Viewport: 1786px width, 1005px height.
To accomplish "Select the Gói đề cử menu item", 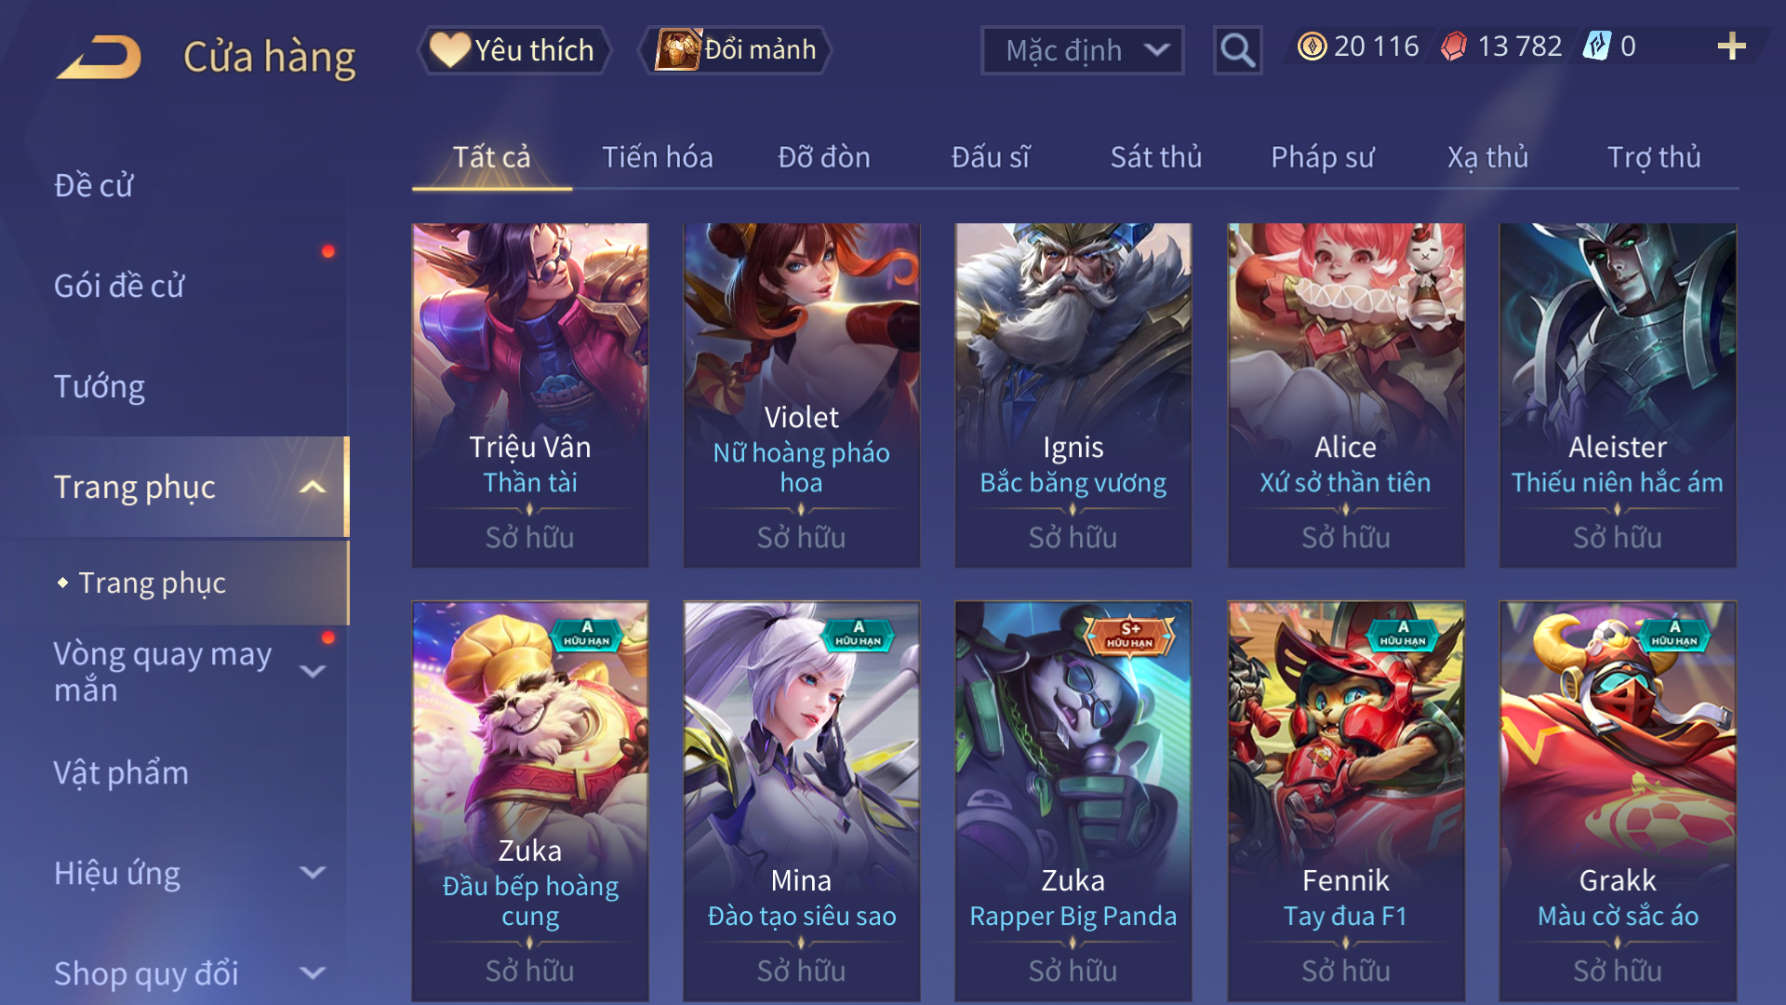I will 119,286.
